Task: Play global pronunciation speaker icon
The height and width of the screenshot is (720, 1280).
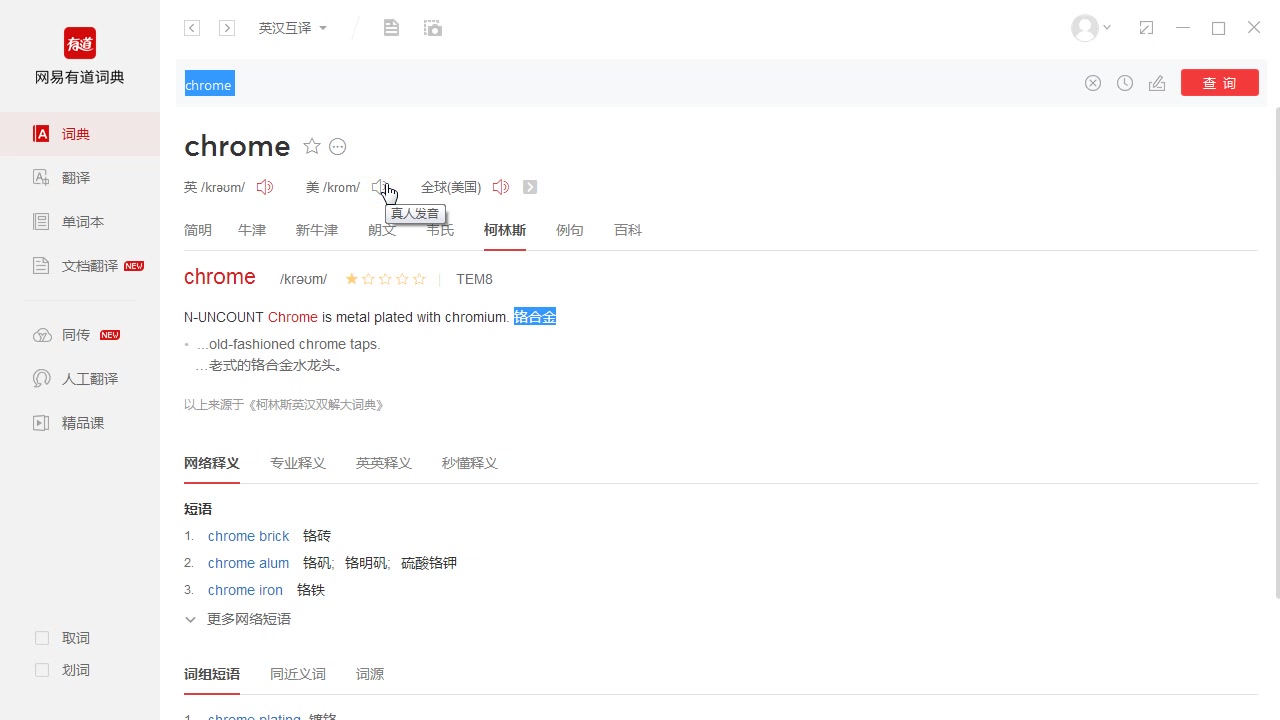Action: [501, 187]
